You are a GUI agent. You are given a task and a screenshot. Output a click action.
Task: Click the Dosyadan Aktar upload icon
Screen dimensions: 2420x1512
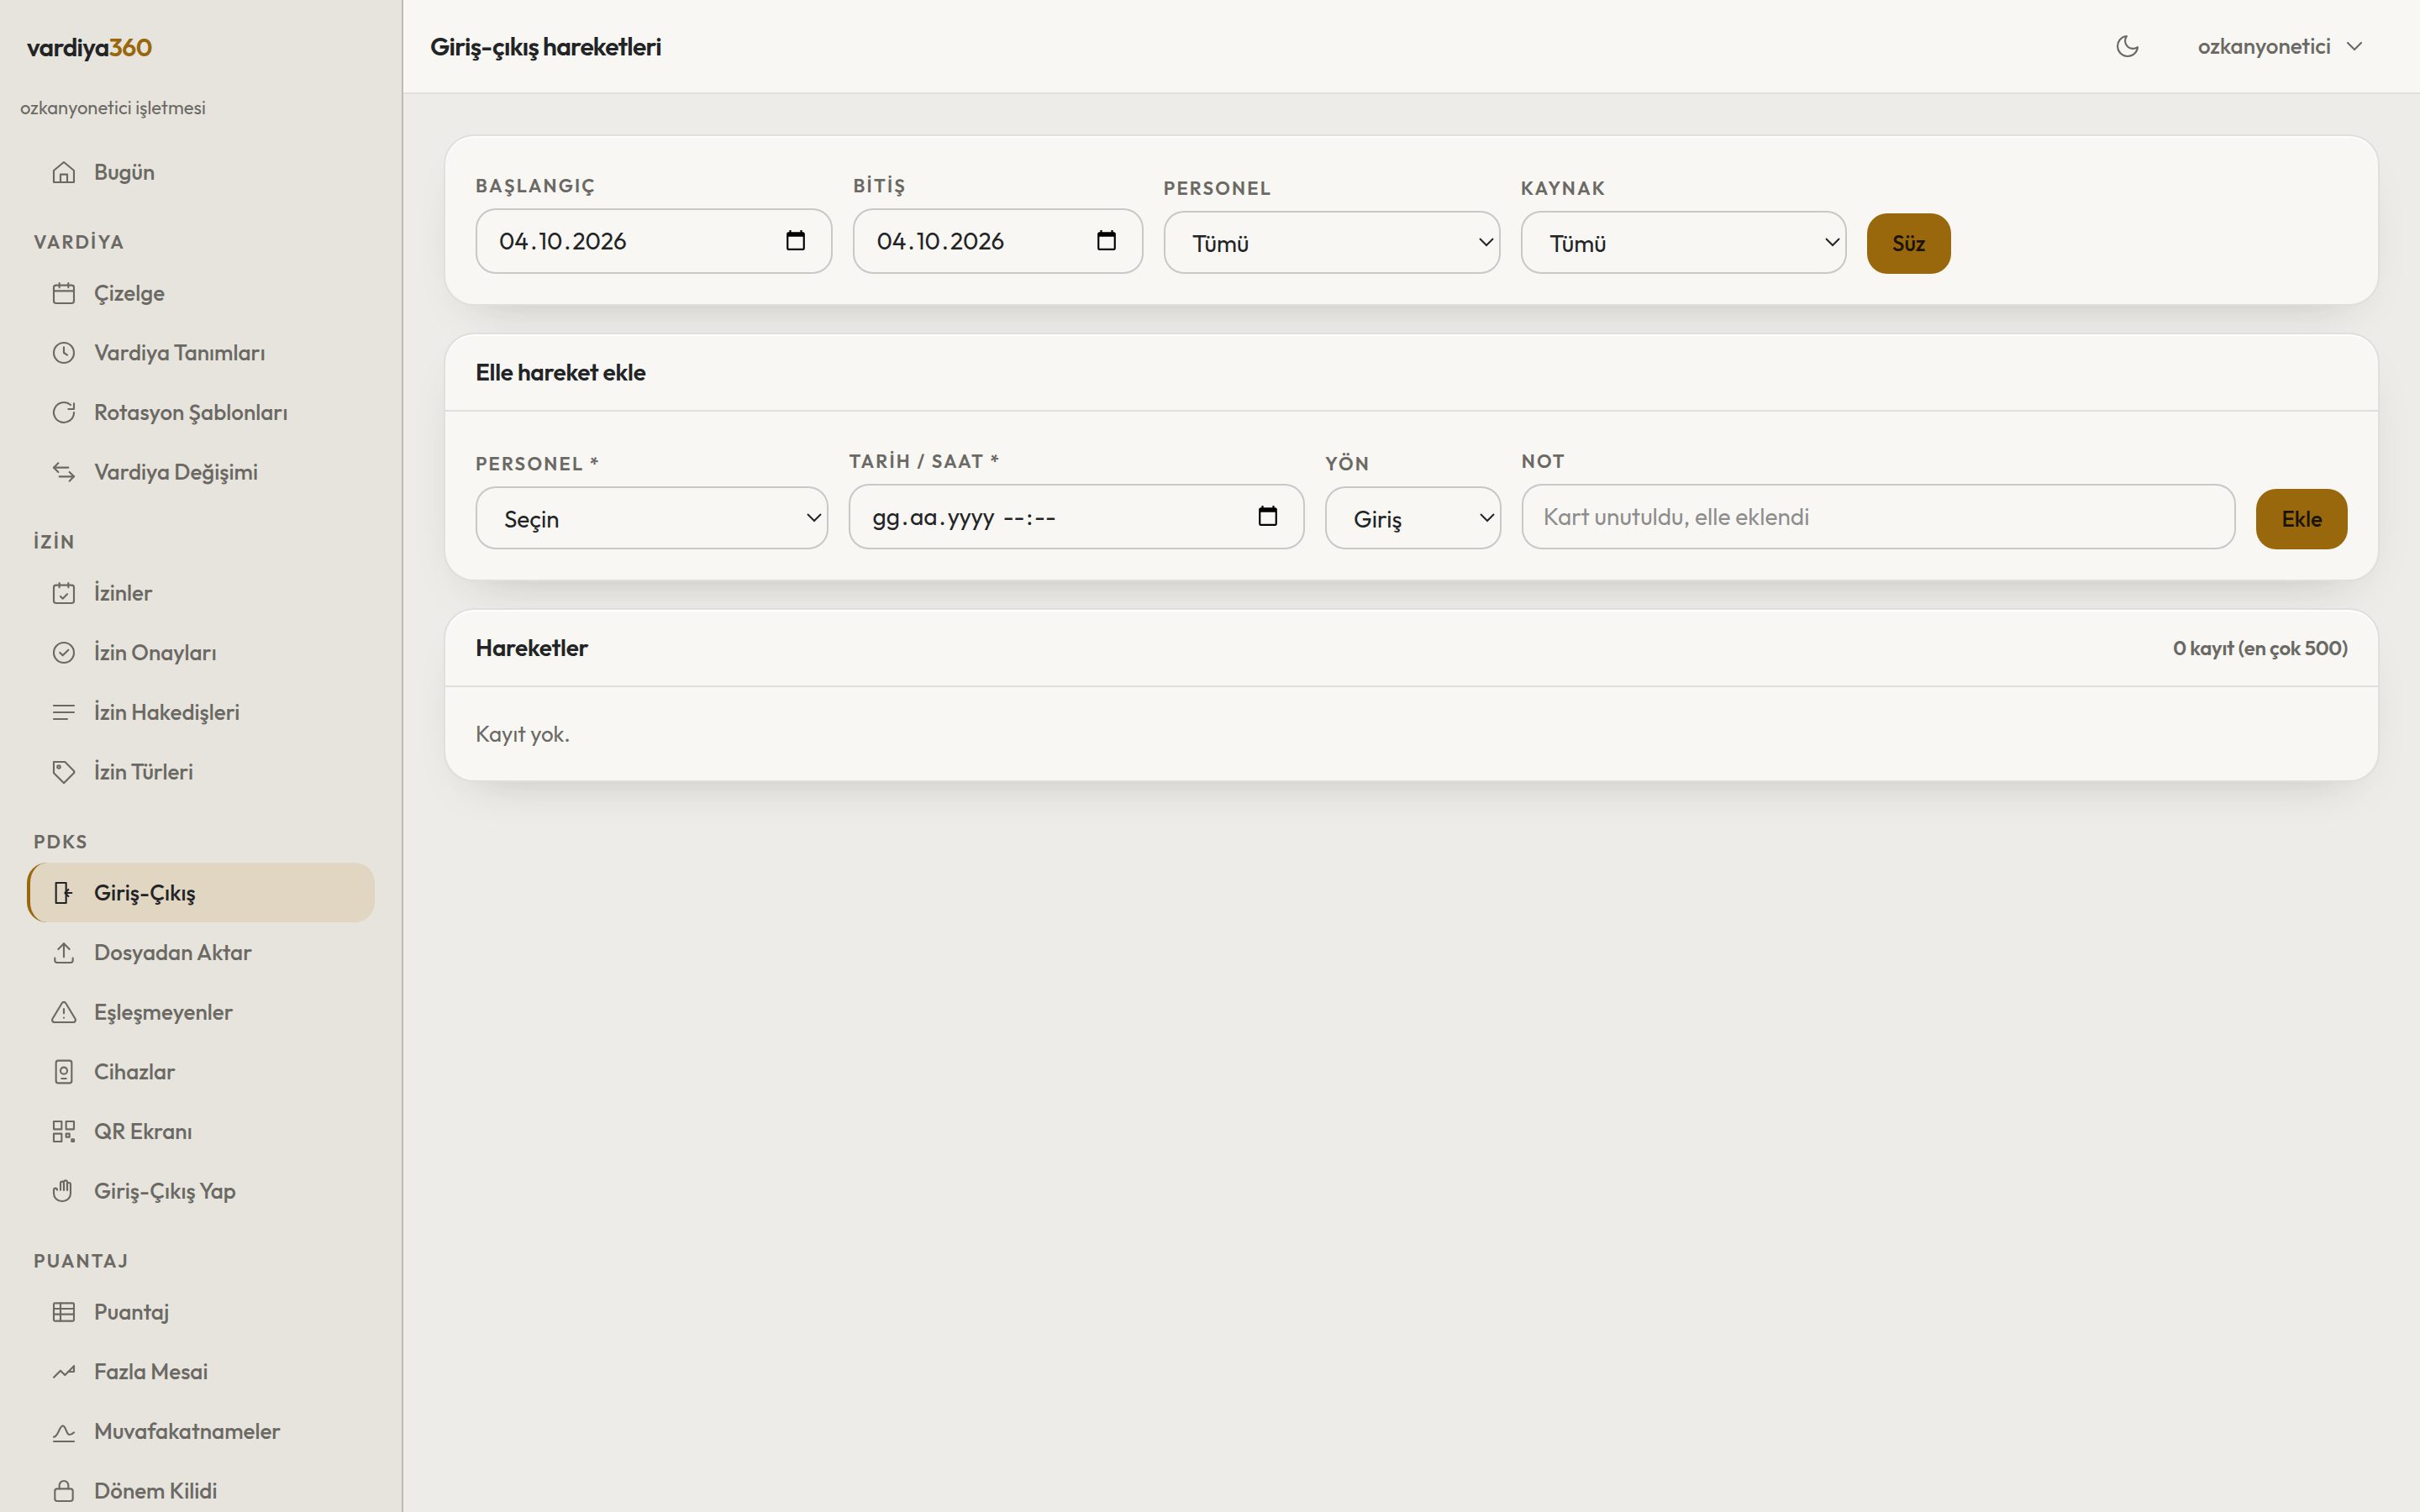pos(64,953)
